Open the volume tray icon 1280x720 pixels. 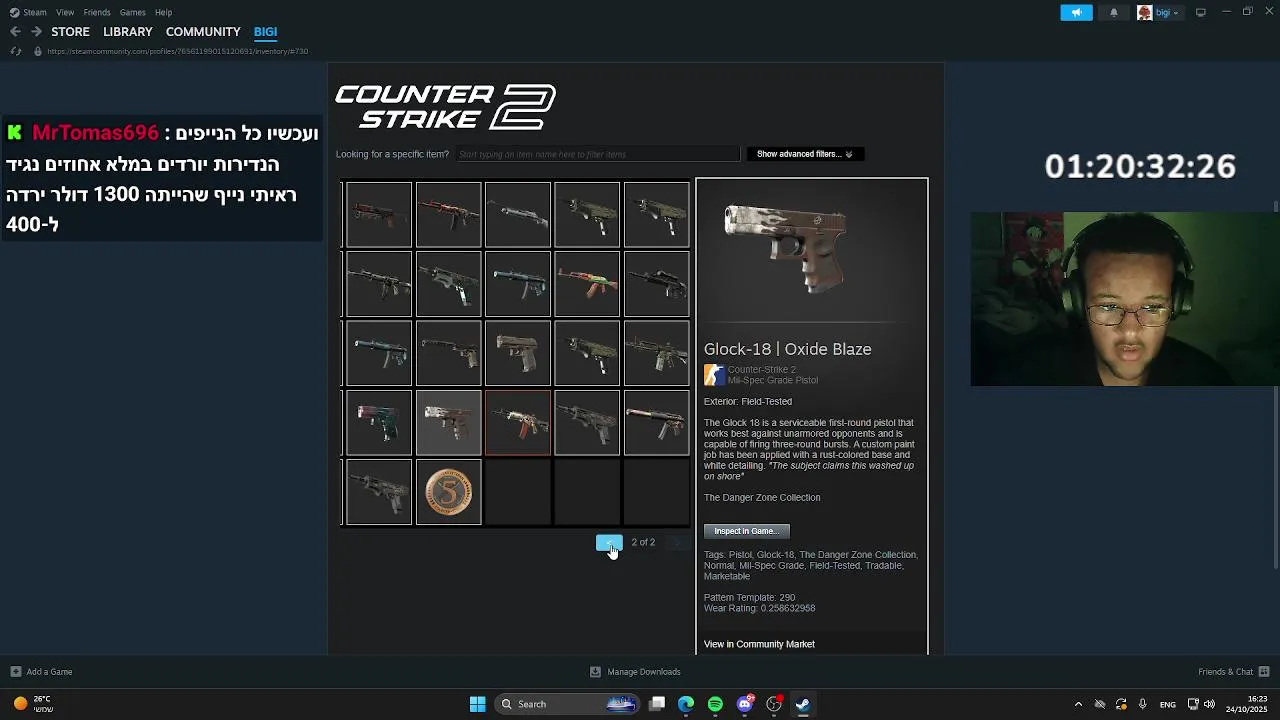tap(1209, 704)
